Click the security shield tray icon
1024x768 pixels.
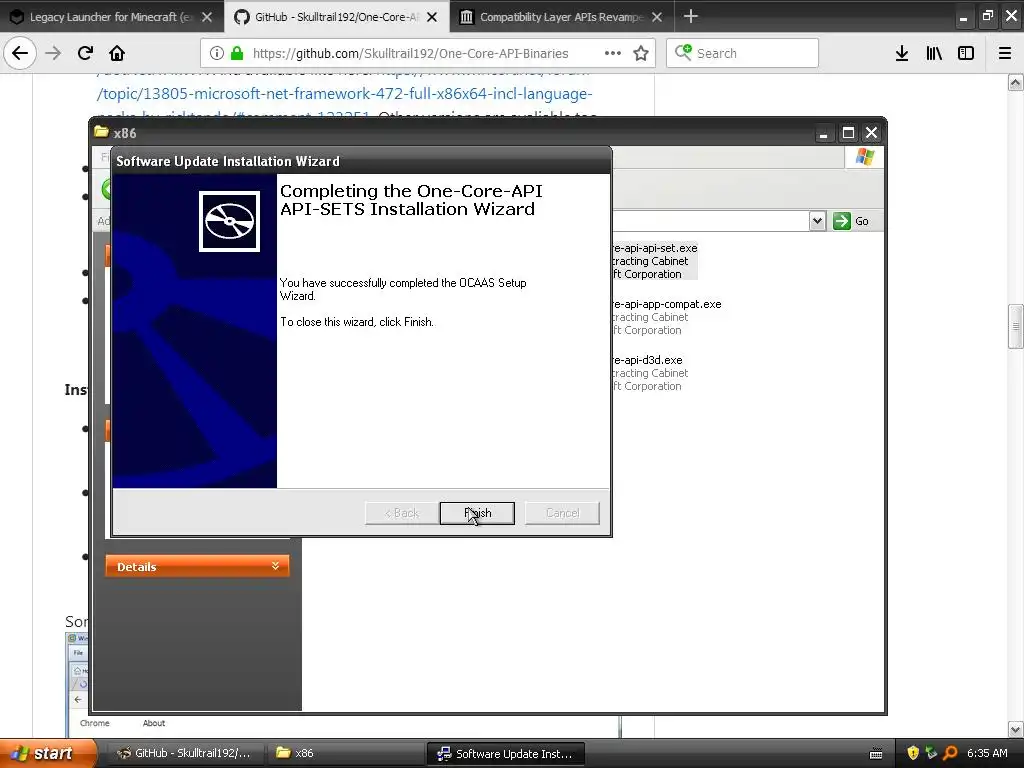pyautogui.click(x=913, y=753)
